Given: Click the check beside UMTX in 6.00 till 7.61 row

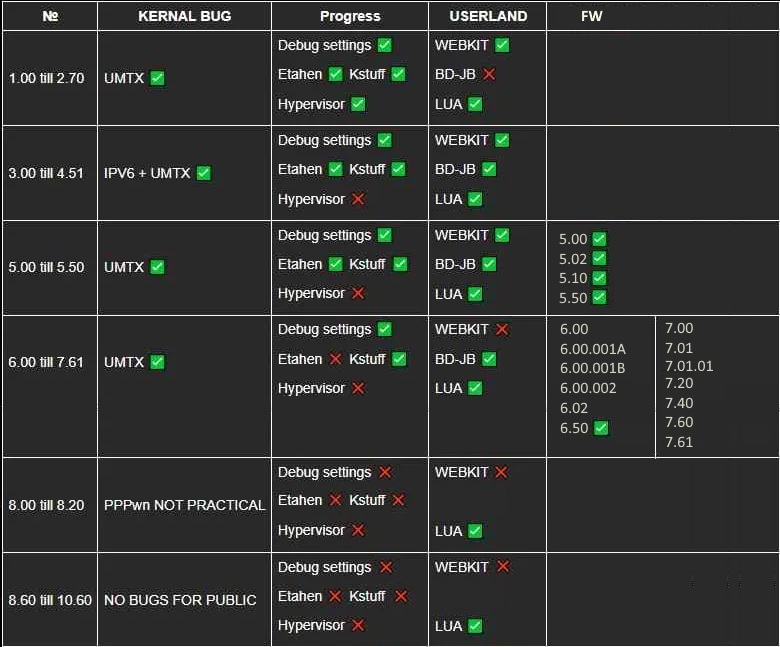Looking at the screenshot, I should 157,362.
